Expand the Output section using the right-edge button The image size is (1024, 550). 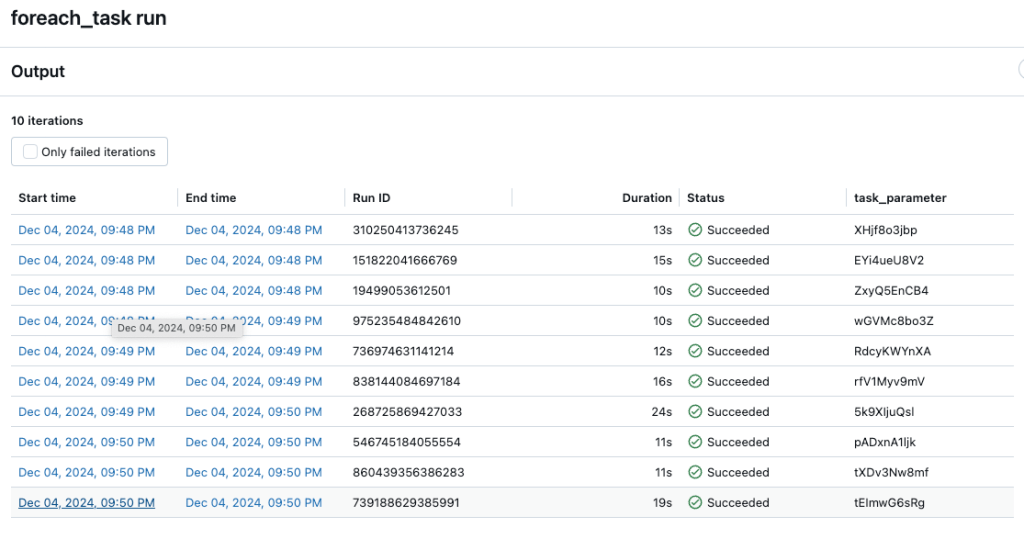pos(1020,70)
